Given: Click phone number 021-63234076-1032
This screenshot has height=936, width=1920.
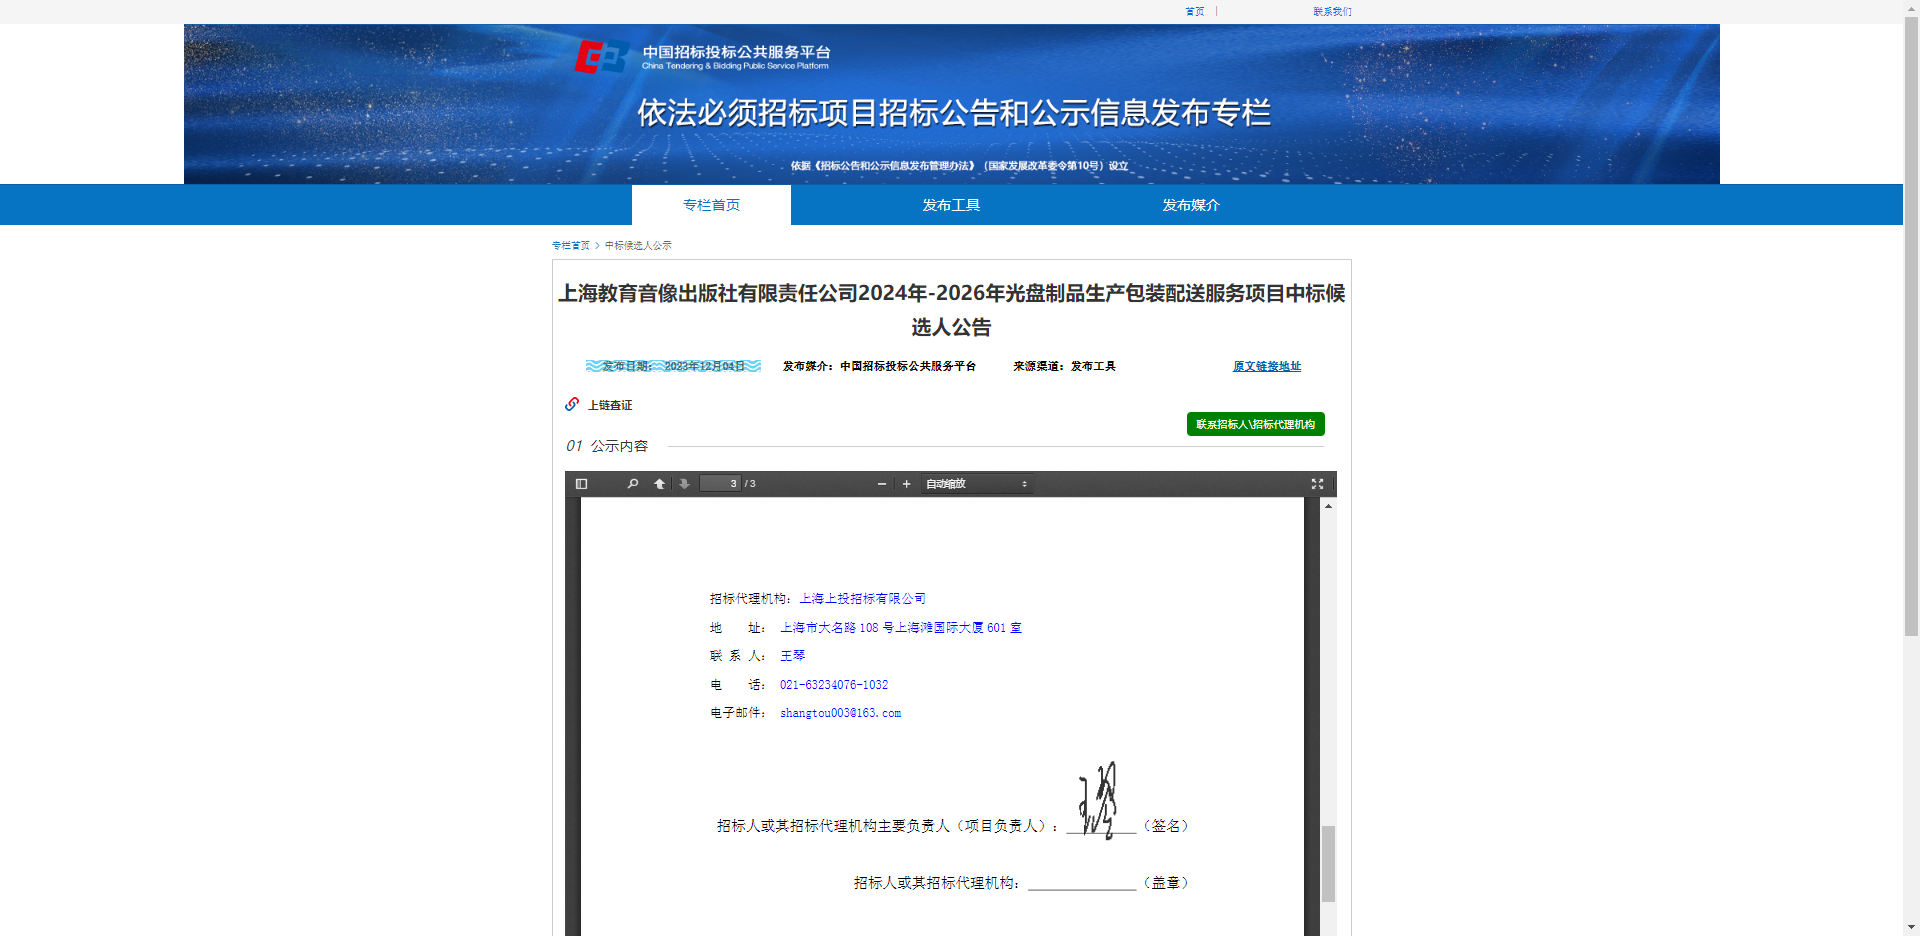Looking at the screenshot, I should [834, 685].
